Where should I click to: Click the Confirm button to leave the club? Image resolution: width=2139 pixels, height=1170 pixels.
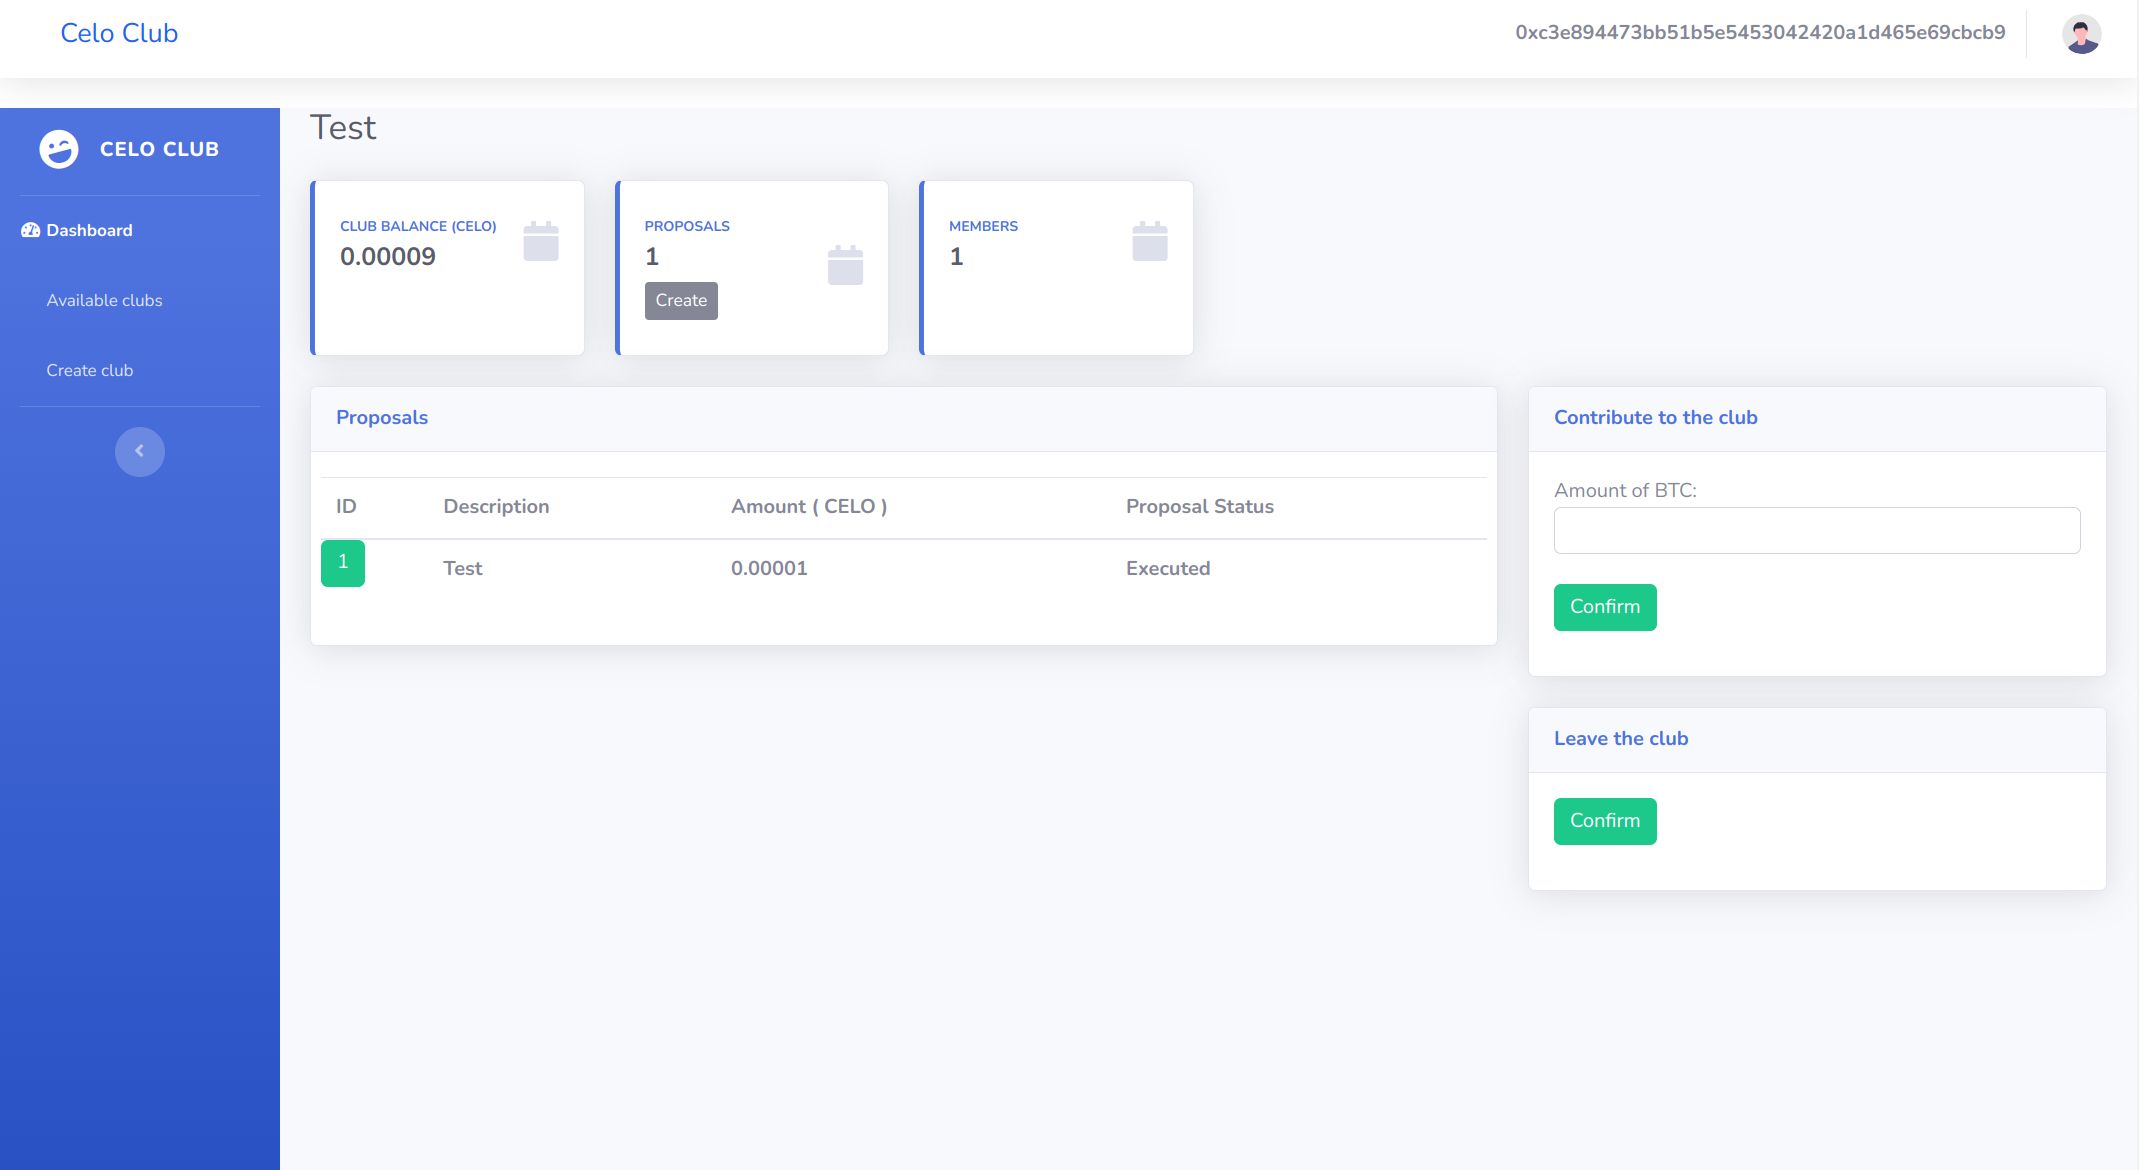pyautogui.click(x=1605, y=820)
